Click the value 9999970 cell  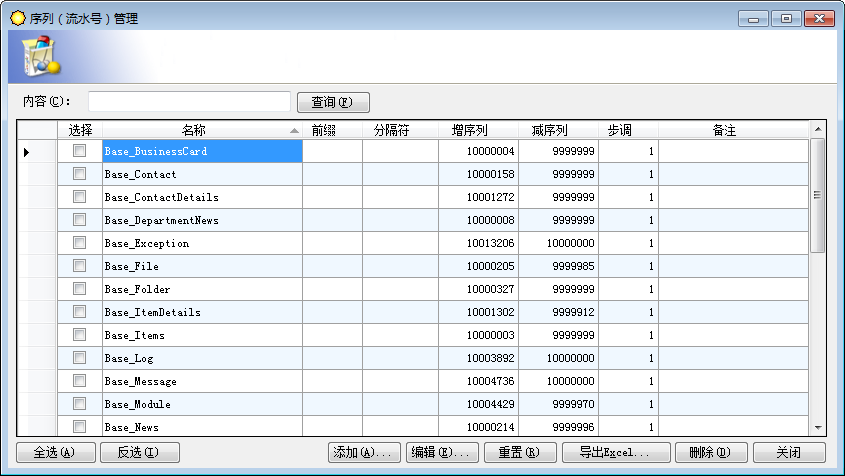(x=558, y=404)
